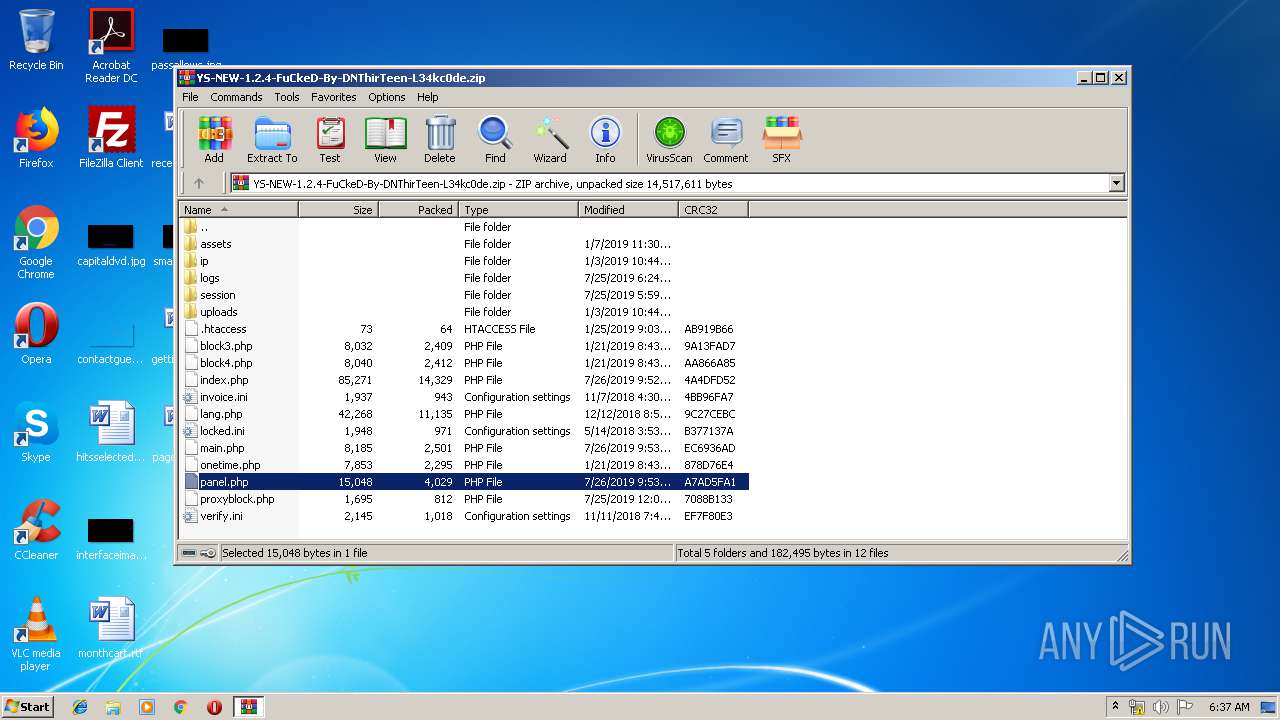Sort by Packed column header

tap(418, 210)
